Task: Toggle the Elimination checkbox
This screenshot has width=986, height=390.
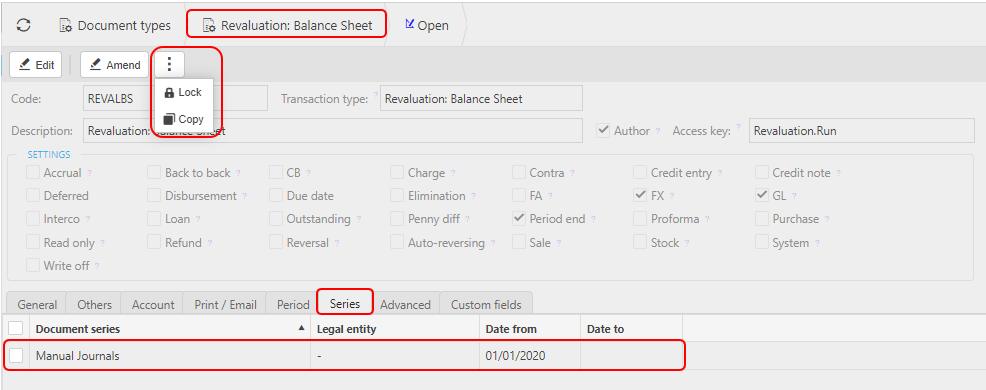Action: (x=397, y=196)
